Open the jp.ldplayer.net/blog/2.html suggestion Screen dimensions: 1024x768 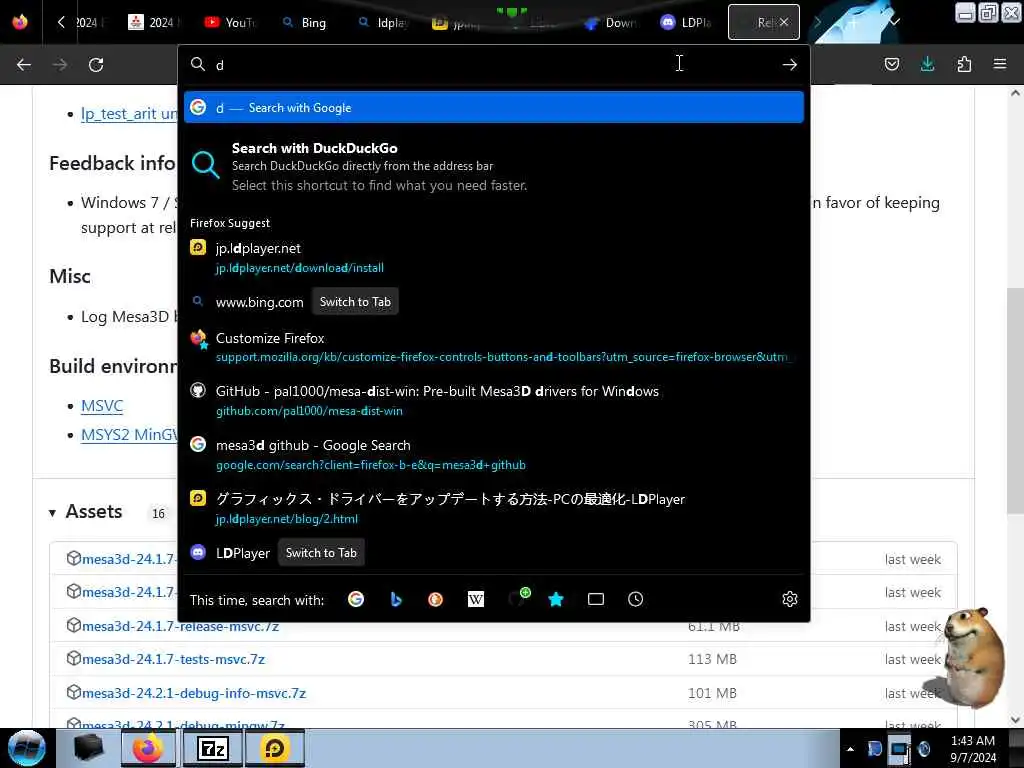494,507
